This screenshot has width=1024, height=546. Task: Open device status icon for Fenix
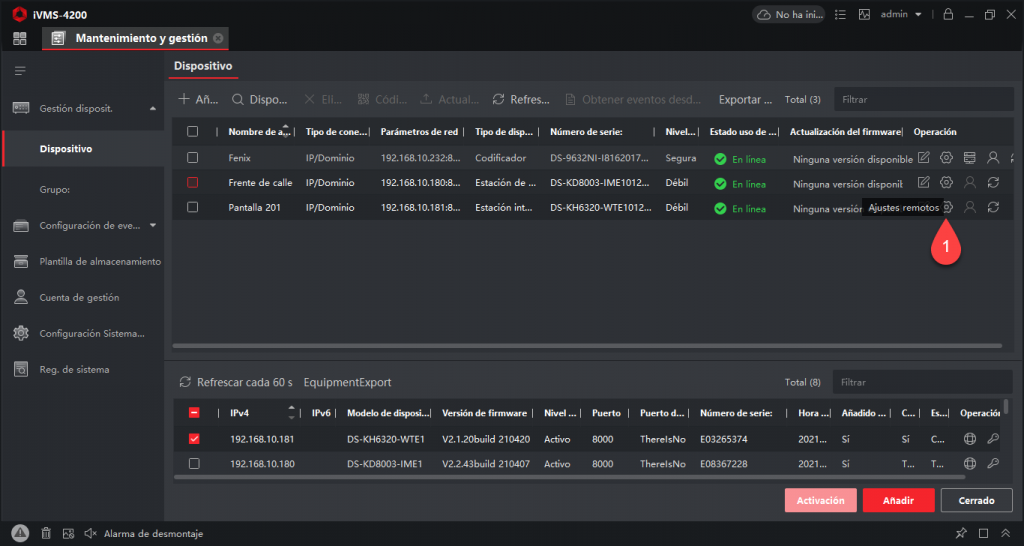point(970,157)
